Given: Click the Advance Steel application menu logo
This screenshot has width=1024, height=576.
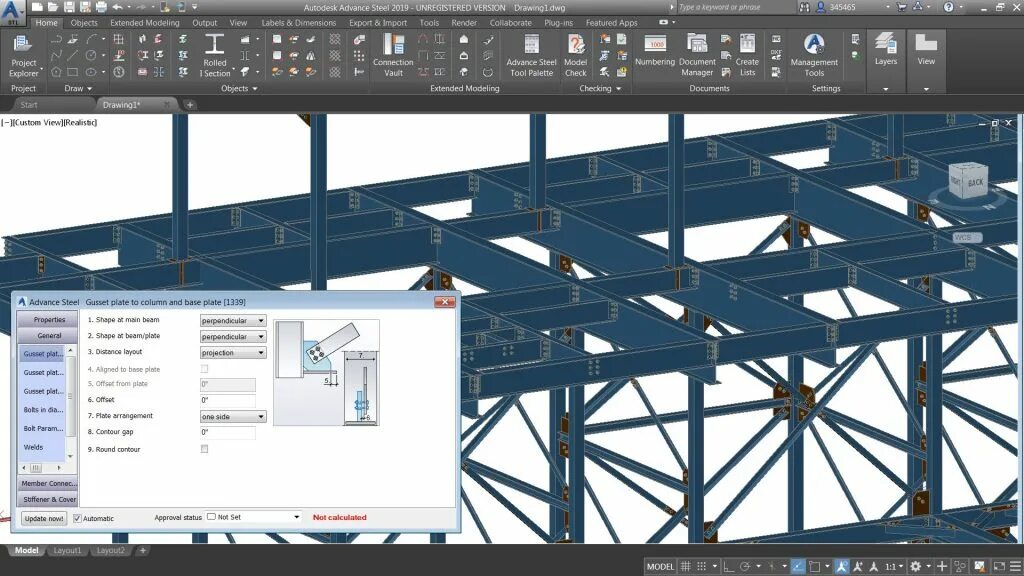Looking at the screenshot, I should click(13, 12).
